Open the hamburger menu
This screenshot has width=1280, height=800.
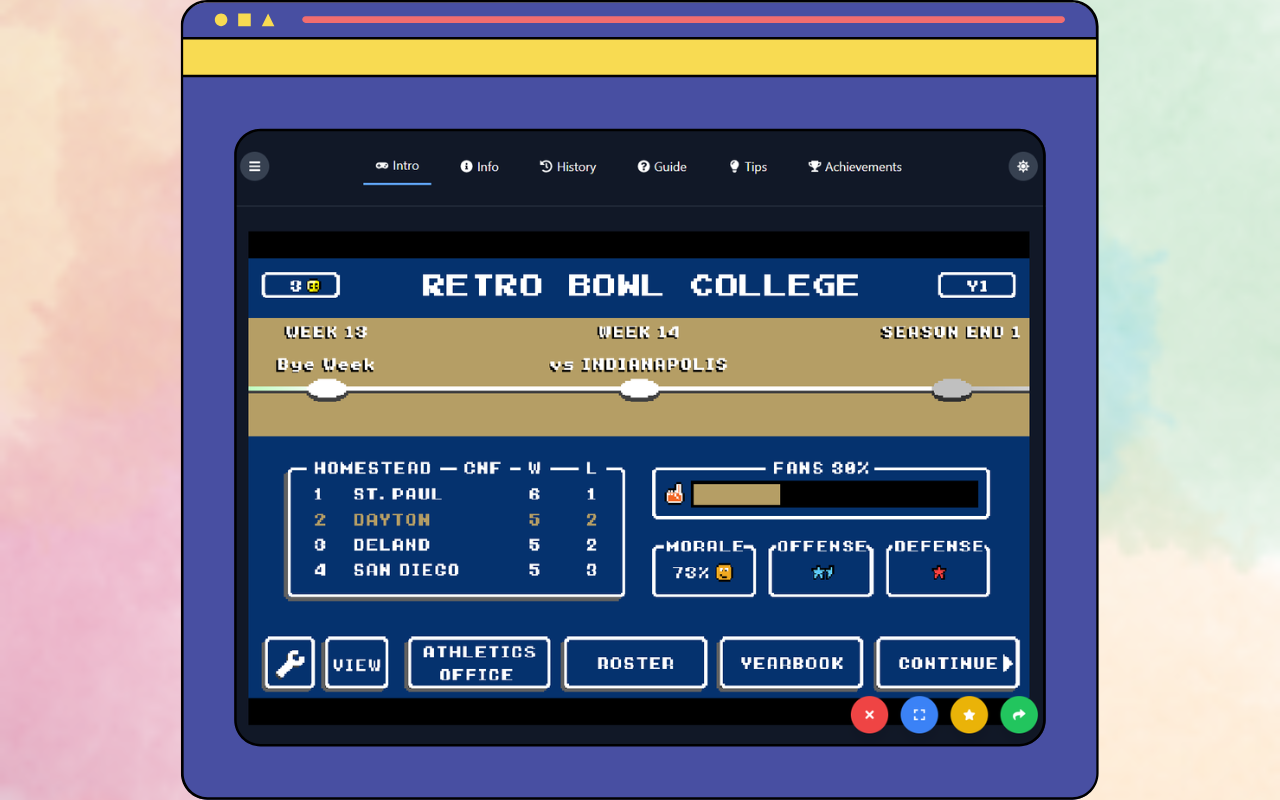[255, 166]
